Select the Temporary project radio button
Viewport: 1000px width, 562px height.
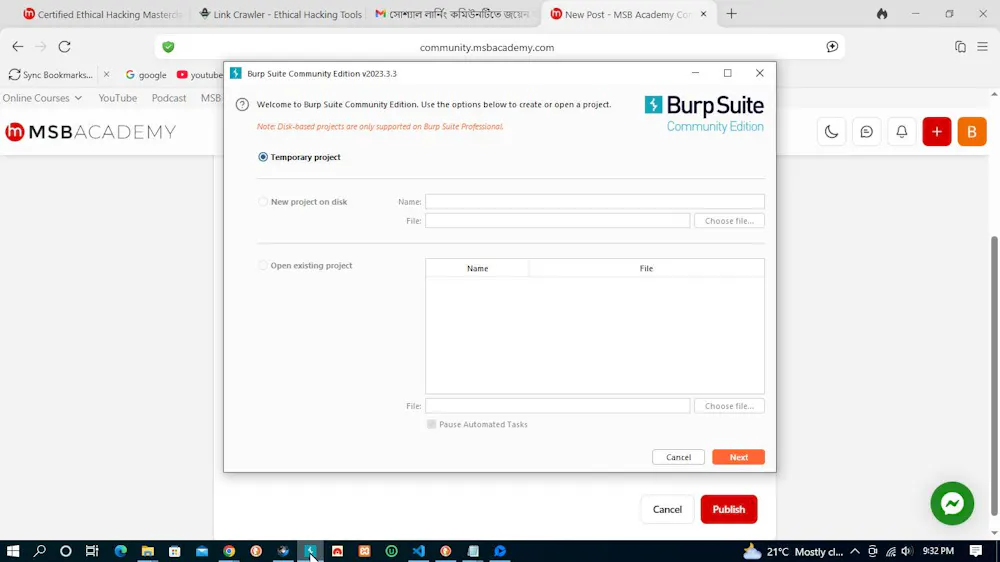(263, 157)
